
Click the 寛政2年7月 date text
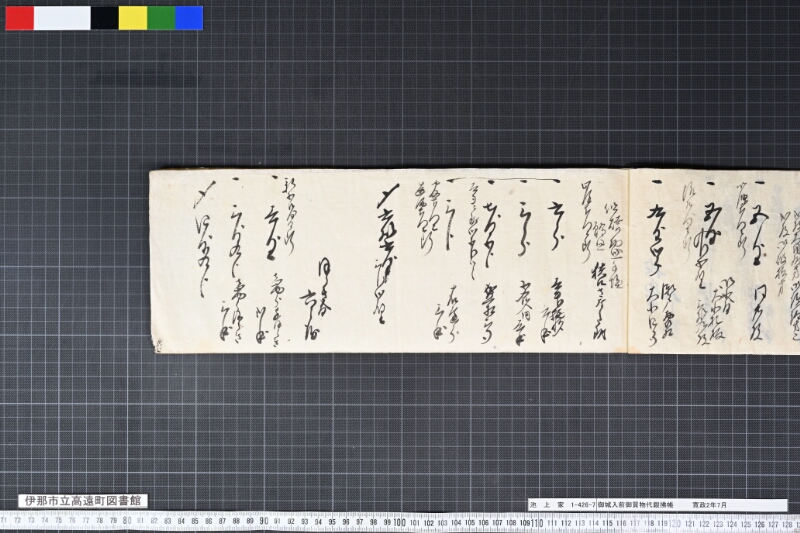click(709, 504)
